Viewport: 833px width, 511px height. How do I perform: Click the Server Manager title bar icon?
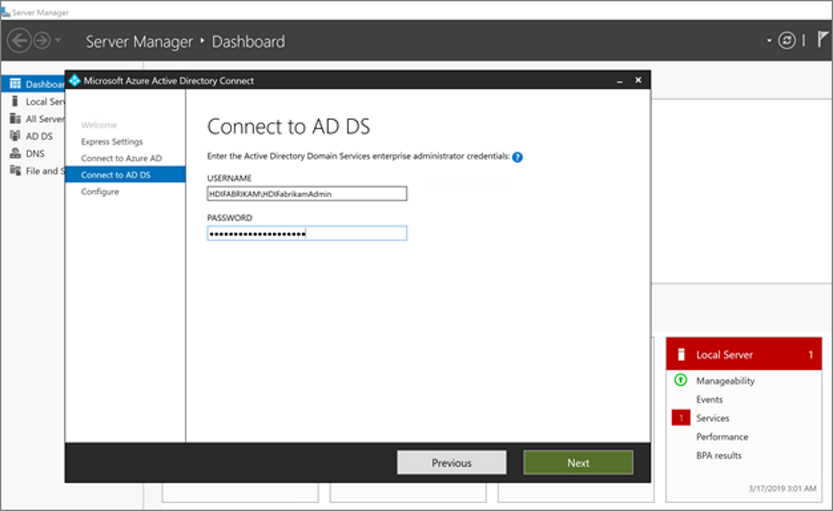pyautogui.click(x=6, y=12)
